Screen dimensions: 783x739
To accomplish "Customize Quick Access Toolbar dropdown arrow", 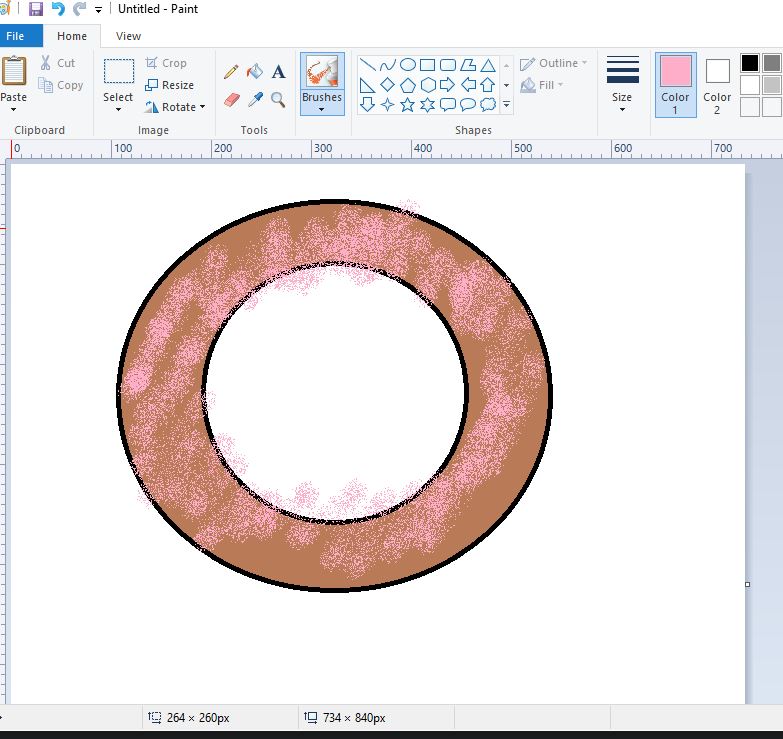I will 98,9.
